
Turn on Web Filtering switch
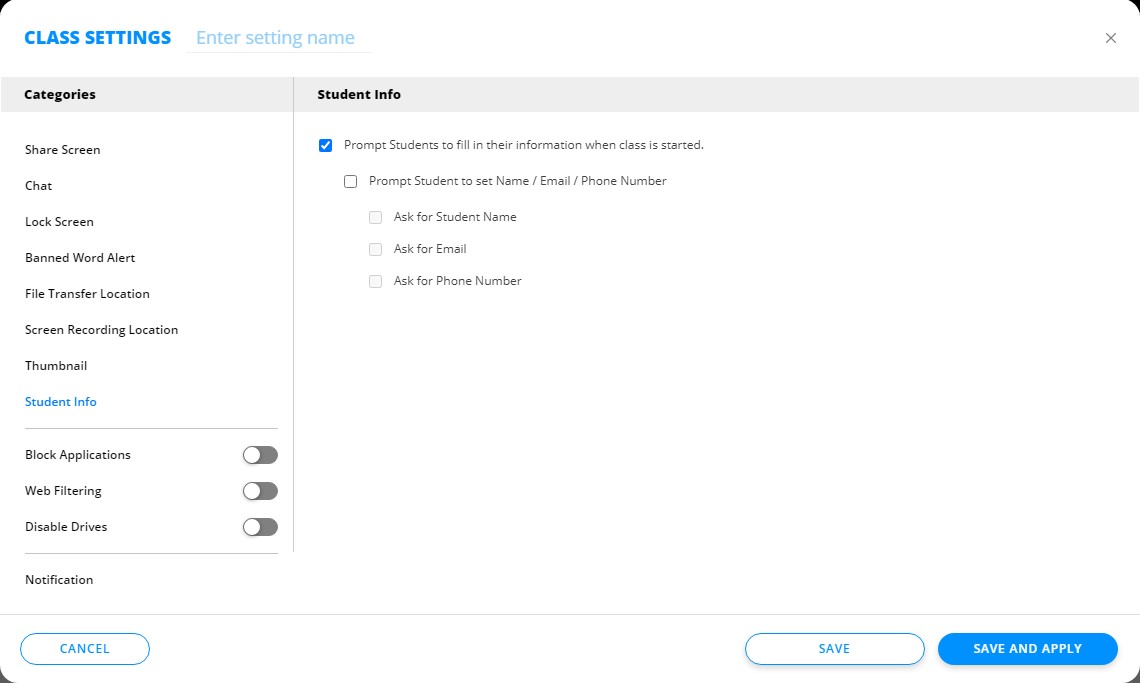tap(260, 491)
